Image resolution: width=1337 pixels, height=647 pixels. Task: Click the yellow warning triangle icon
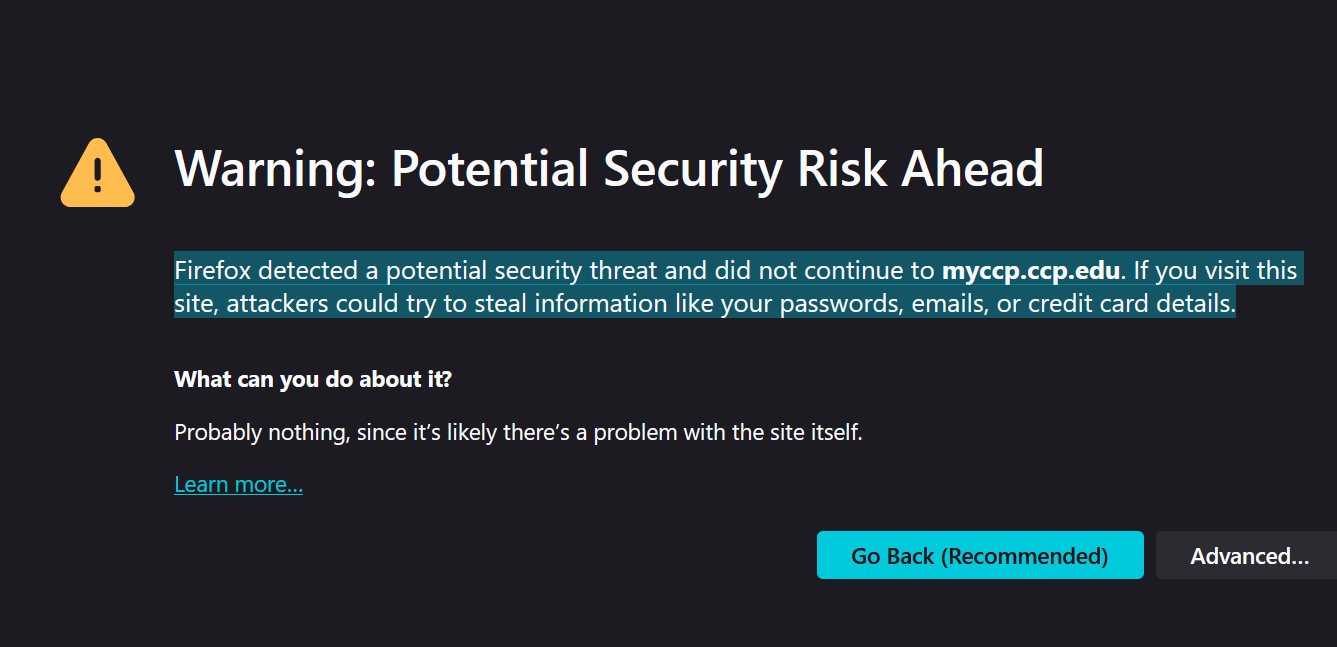point(97,175)
